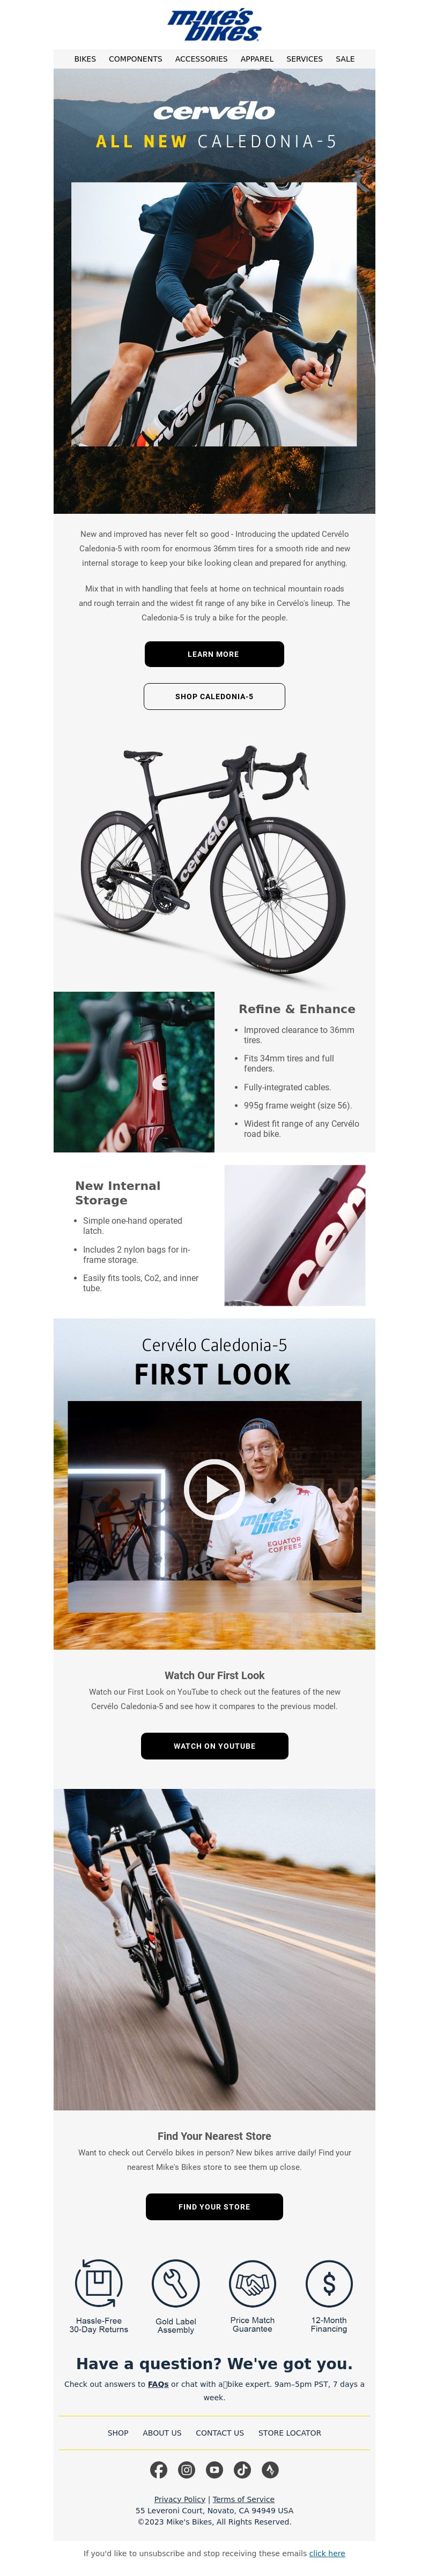Click the STORE LOCATOR footer link

click(290, 2433)
